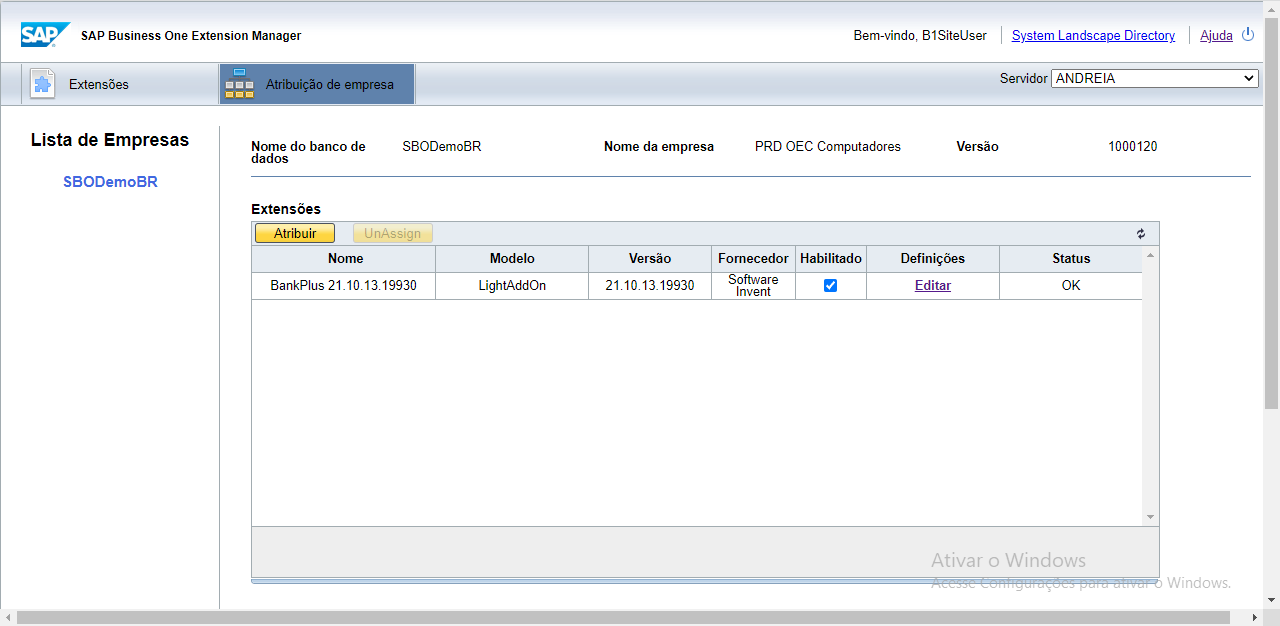This screenshot has height=626, width=1280.
Task: Click the Lista de Empresas heading
Action: 110,140
